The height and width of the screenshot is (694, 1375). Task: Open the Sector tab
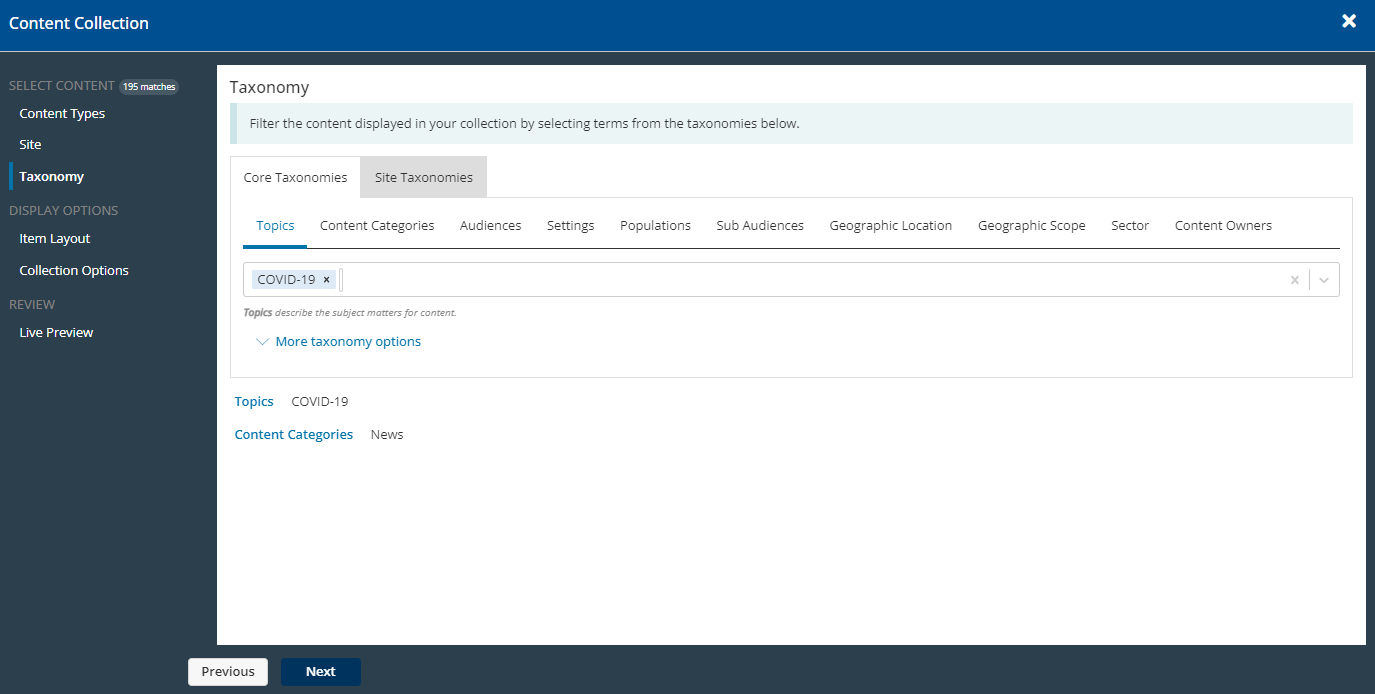(1130, 226)
